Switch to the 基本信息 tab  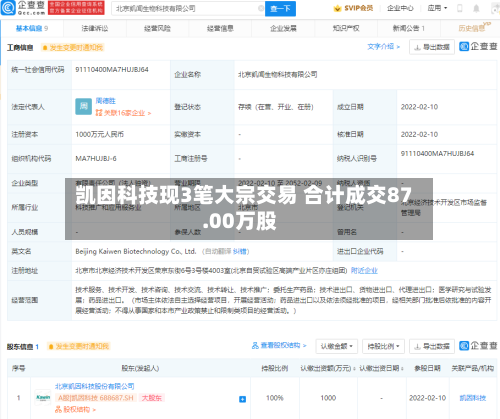(32, 28)
